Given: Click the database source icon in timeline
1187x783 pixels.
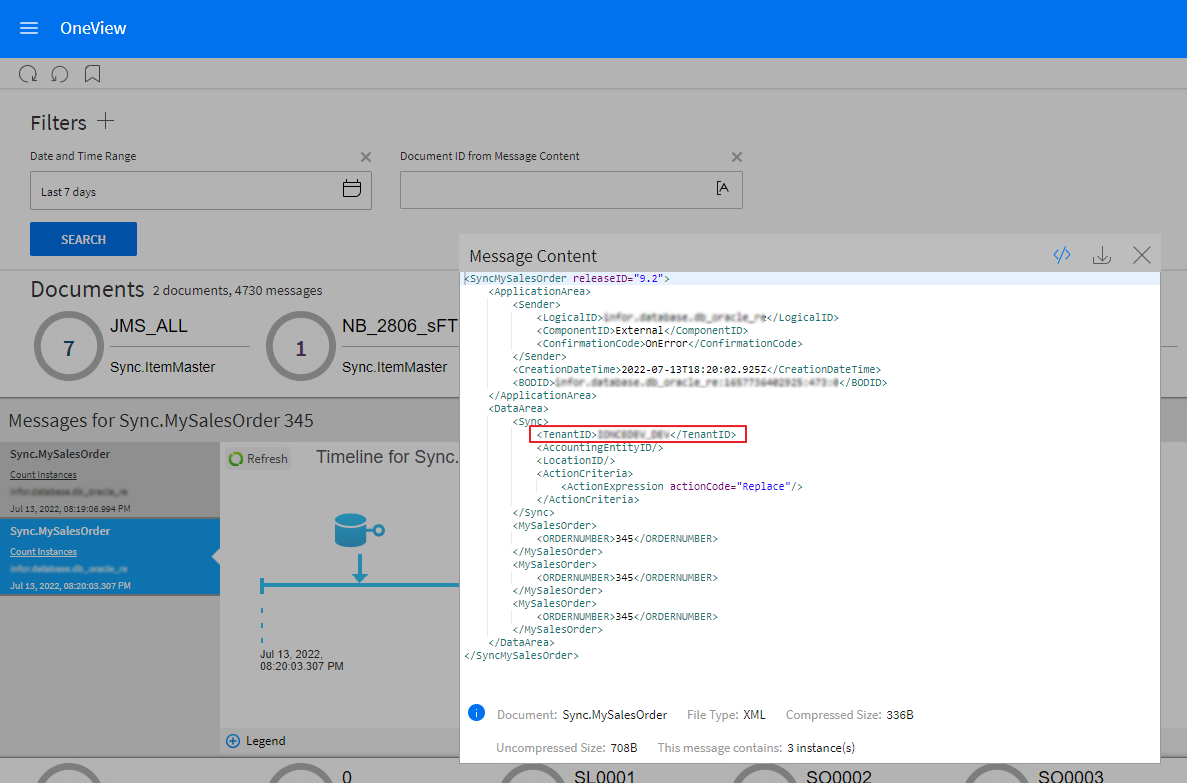Looking at the screenshot, I should click(359, 530).
